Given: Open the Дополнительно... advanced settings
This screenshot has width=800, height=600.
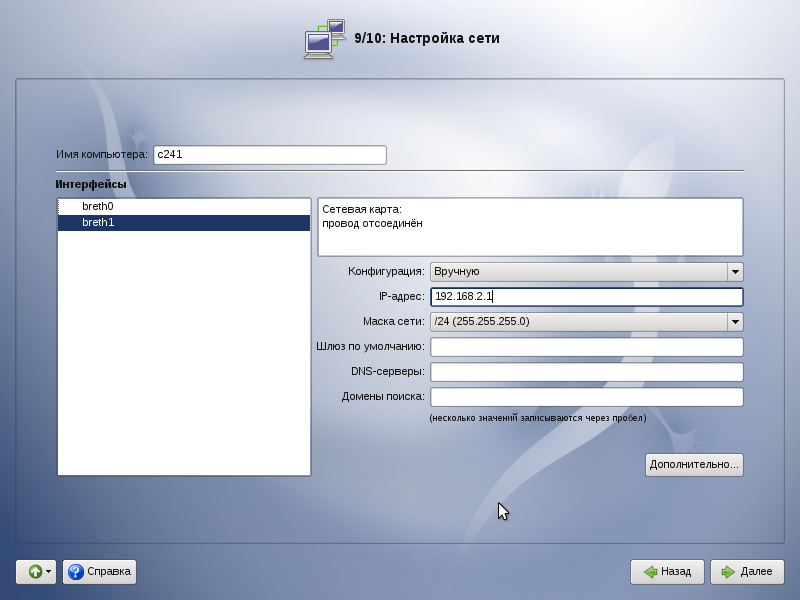Looking at the screenshot, I should 694,464.
